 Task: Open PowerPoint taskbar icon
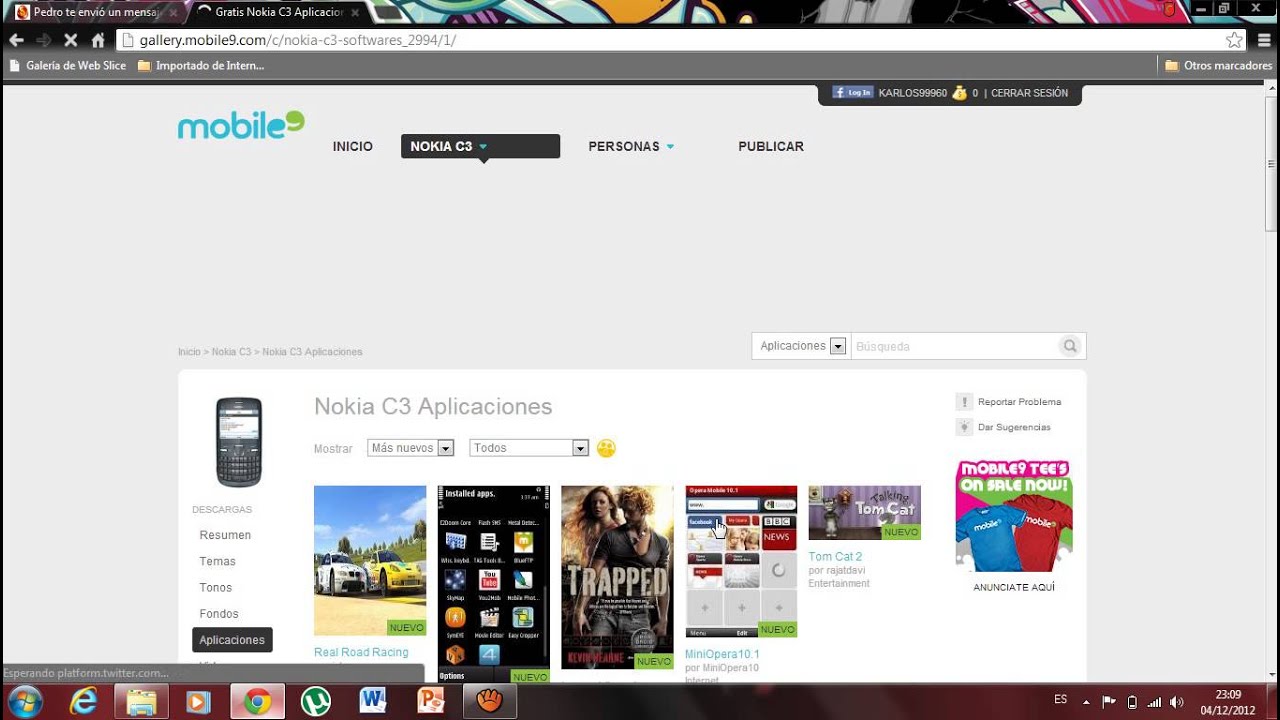(432, 702)
